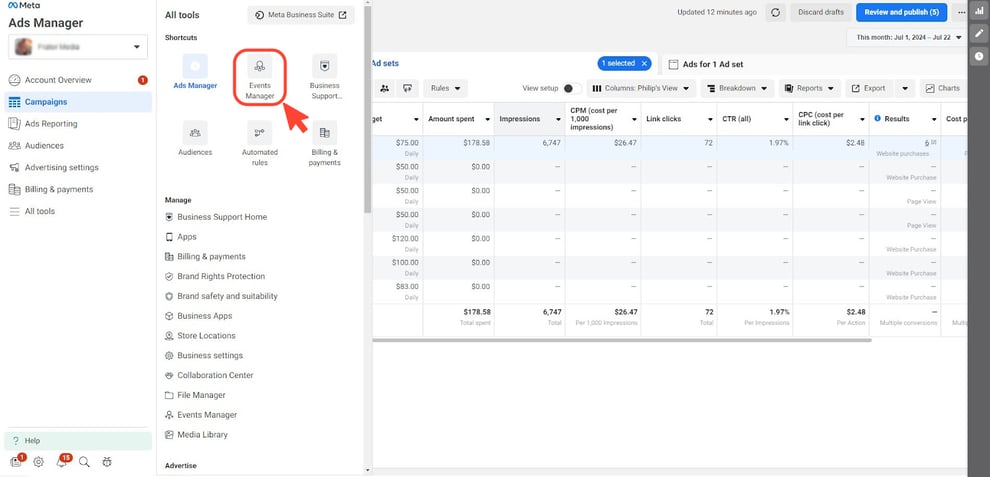
Task: Open Meta Business Suite link
Action: 301,15
